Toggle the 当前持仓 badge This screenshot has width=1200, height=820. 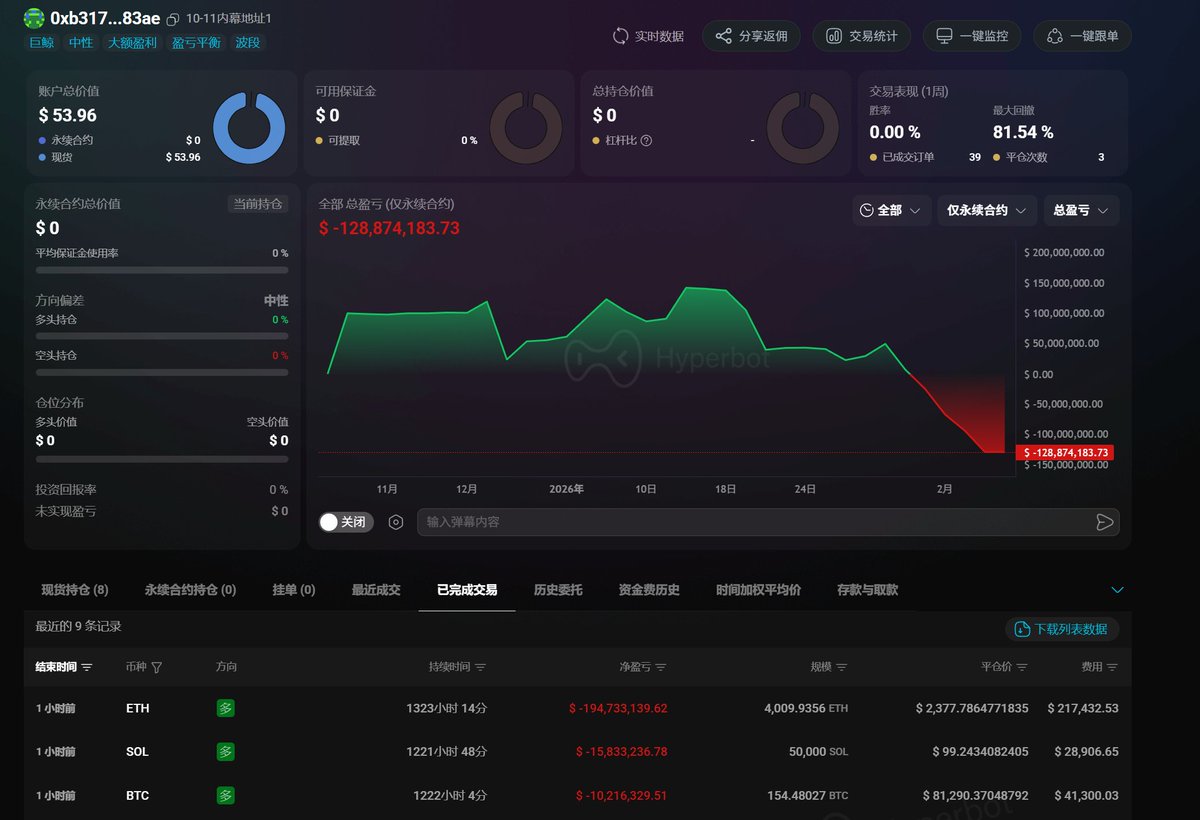(x=258, y=204)
